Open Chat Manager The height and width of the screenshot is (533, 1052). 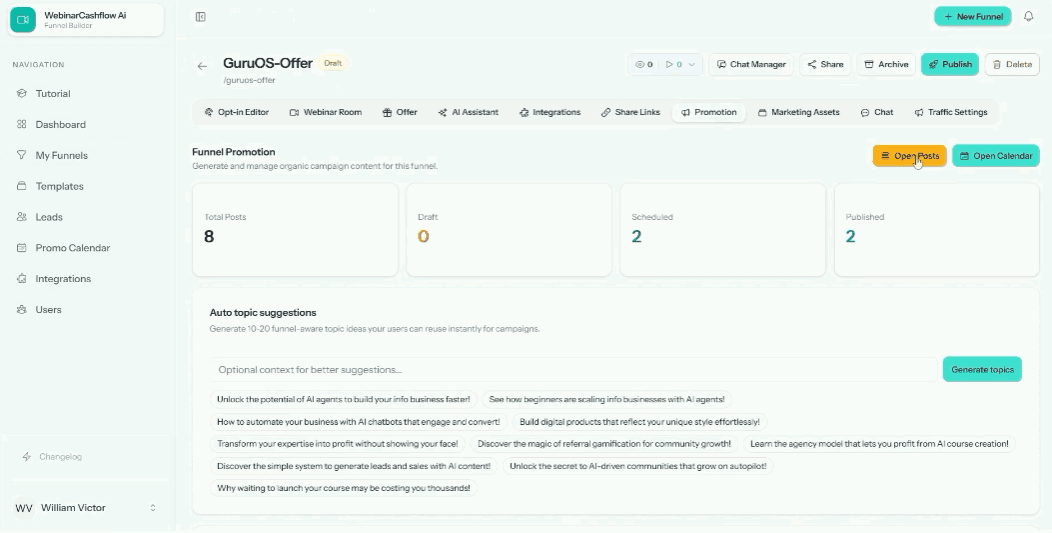click(x=751, y=64)
